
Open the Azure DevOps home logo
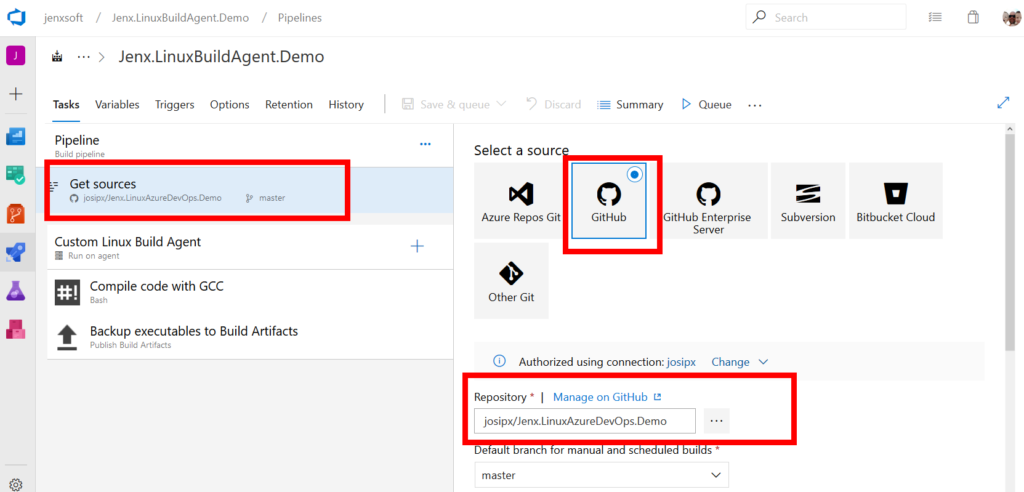click(16, 18)
